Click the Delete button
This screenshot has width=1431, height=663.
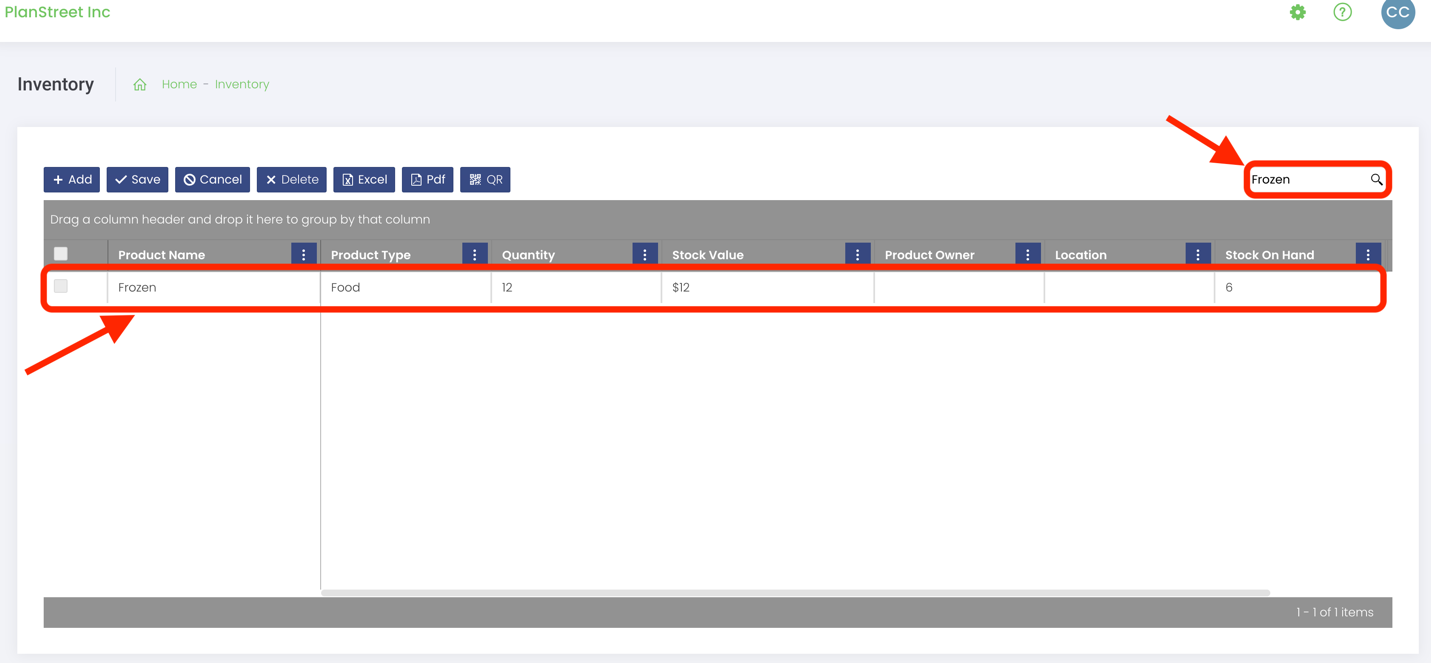(x=292, y=180)
